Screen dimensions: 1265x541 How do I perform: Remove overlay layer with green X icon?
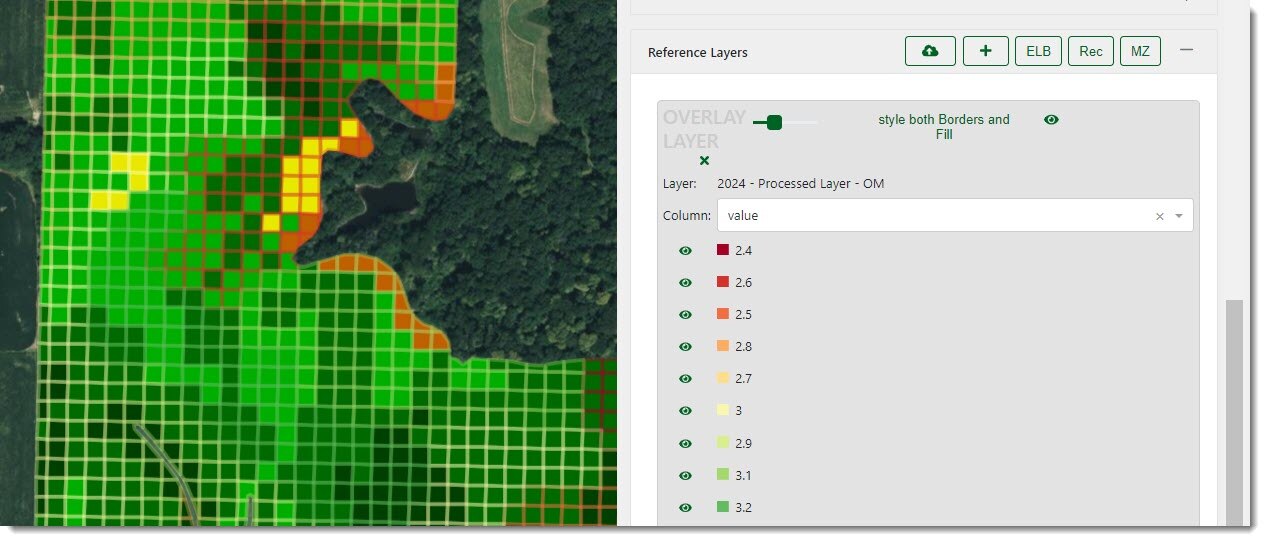pyautogui.click(x=704, y=160)
